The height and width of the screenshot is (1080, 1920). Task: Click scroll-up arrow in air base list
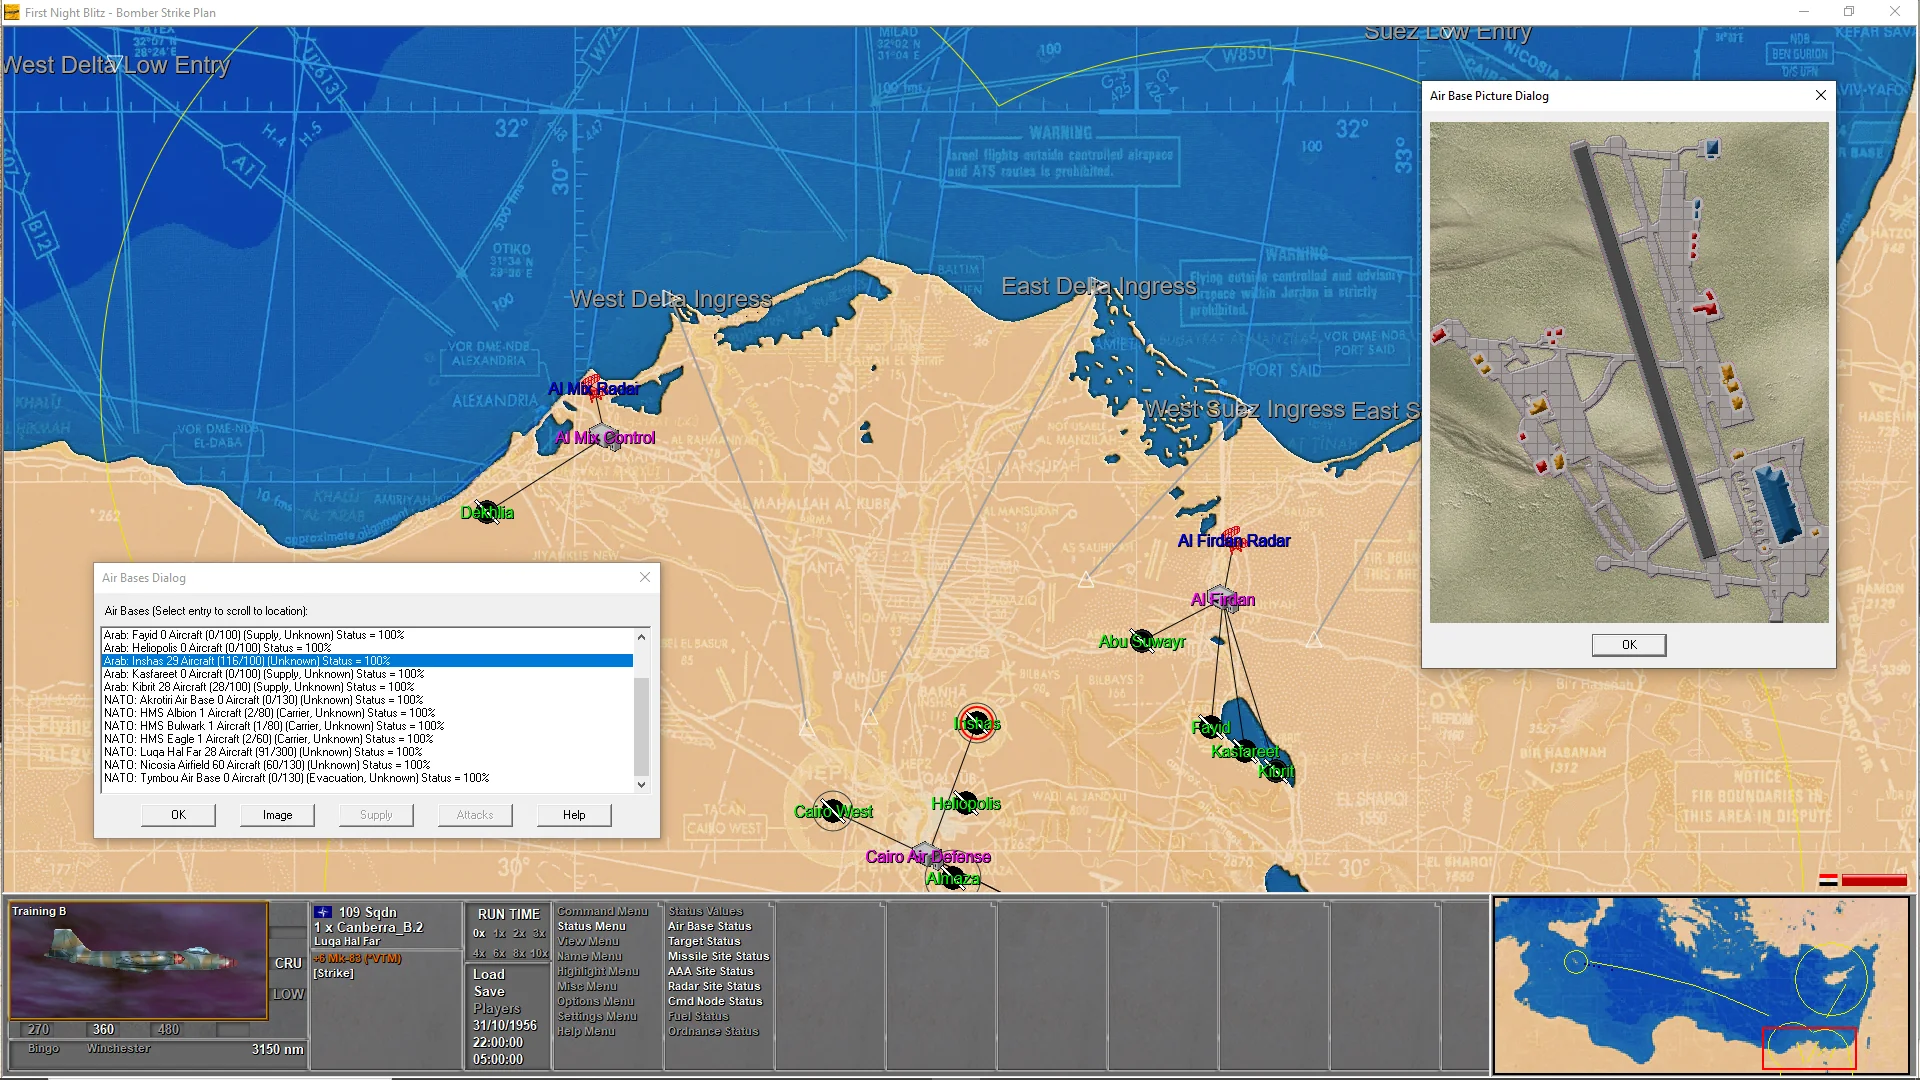(642, 637)
